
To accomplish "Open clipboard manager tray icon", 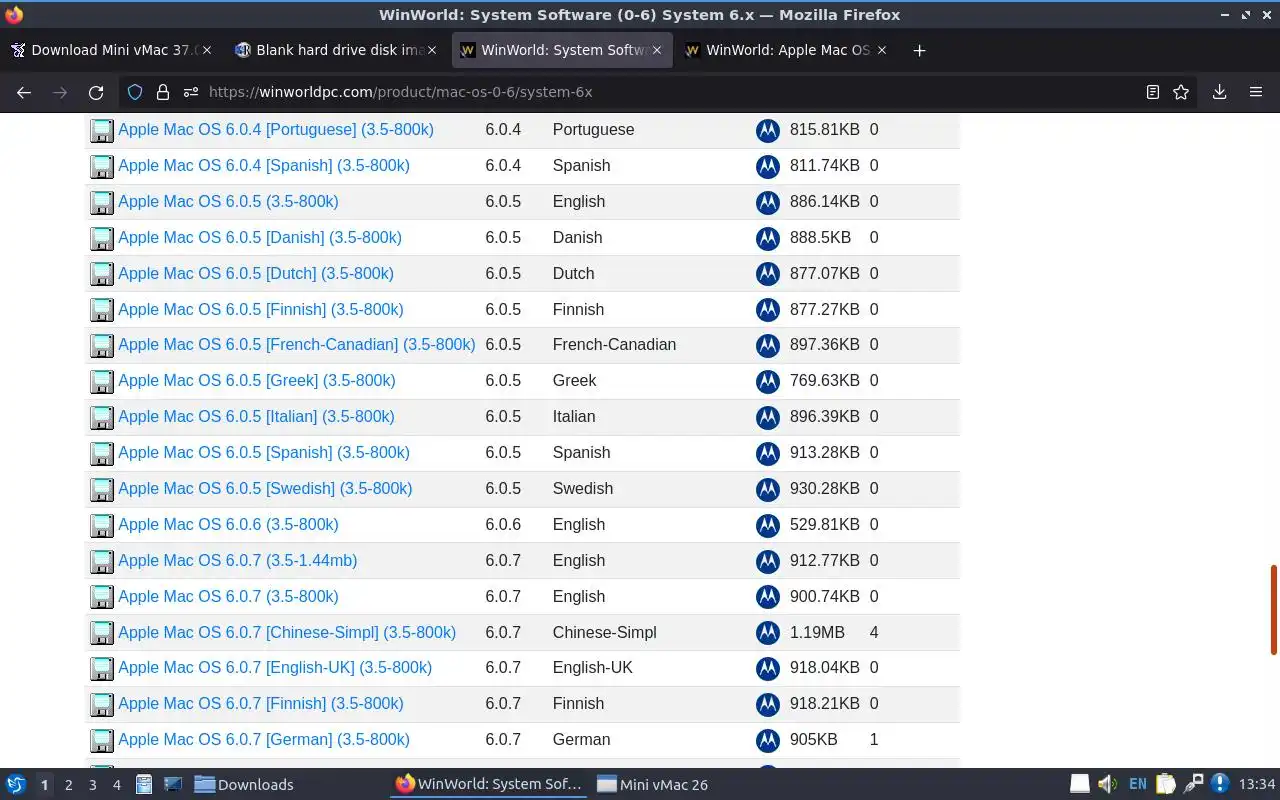I will [1166, 785].
